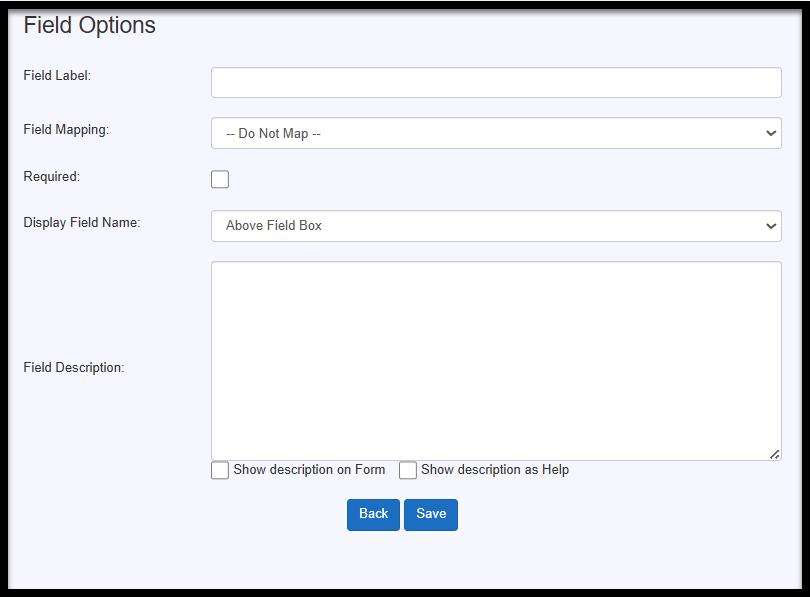Click the Field Options heading
This screenshot has width=810, height=597.
tap(89, 25)
